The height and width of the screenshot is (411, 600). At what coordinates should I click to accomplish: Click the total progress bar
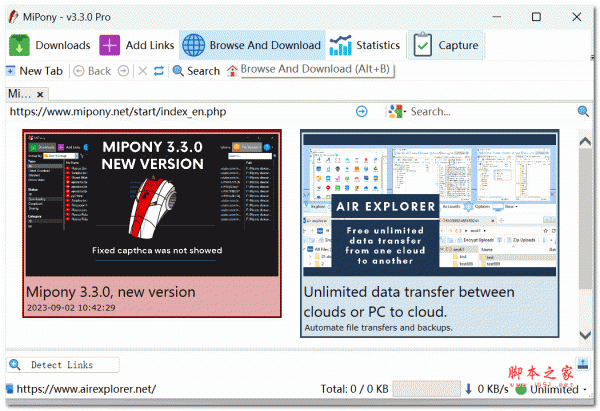[x=426, y=389]
